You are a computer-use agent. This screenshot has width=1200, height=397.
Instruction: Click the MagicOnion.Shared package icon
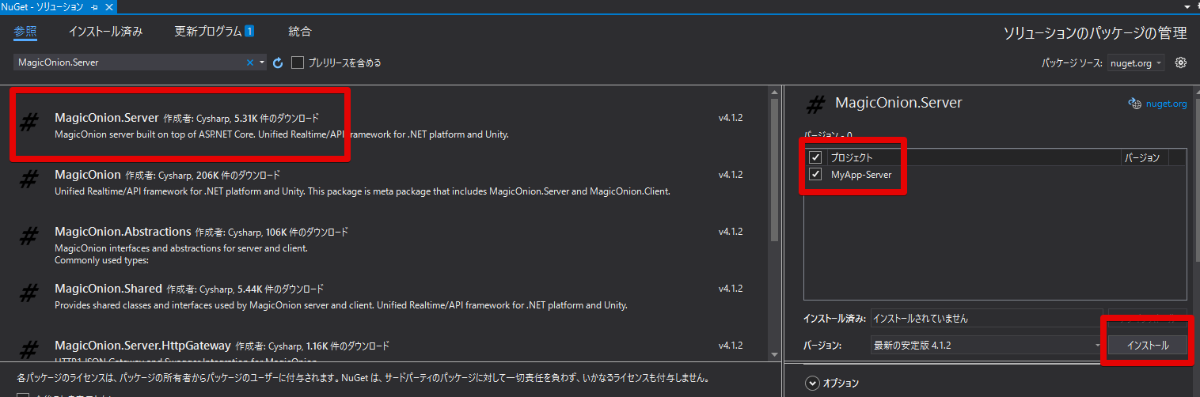[x=30, y=294]
